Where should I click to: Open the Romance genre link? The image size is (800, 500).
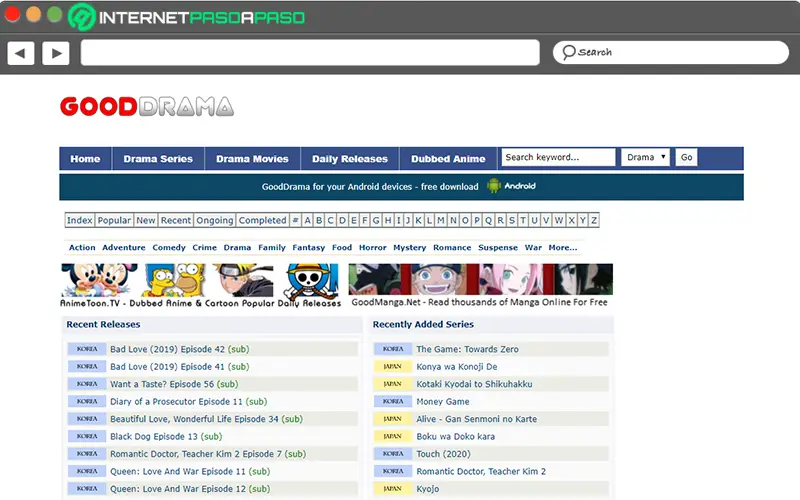pos(452,247)
